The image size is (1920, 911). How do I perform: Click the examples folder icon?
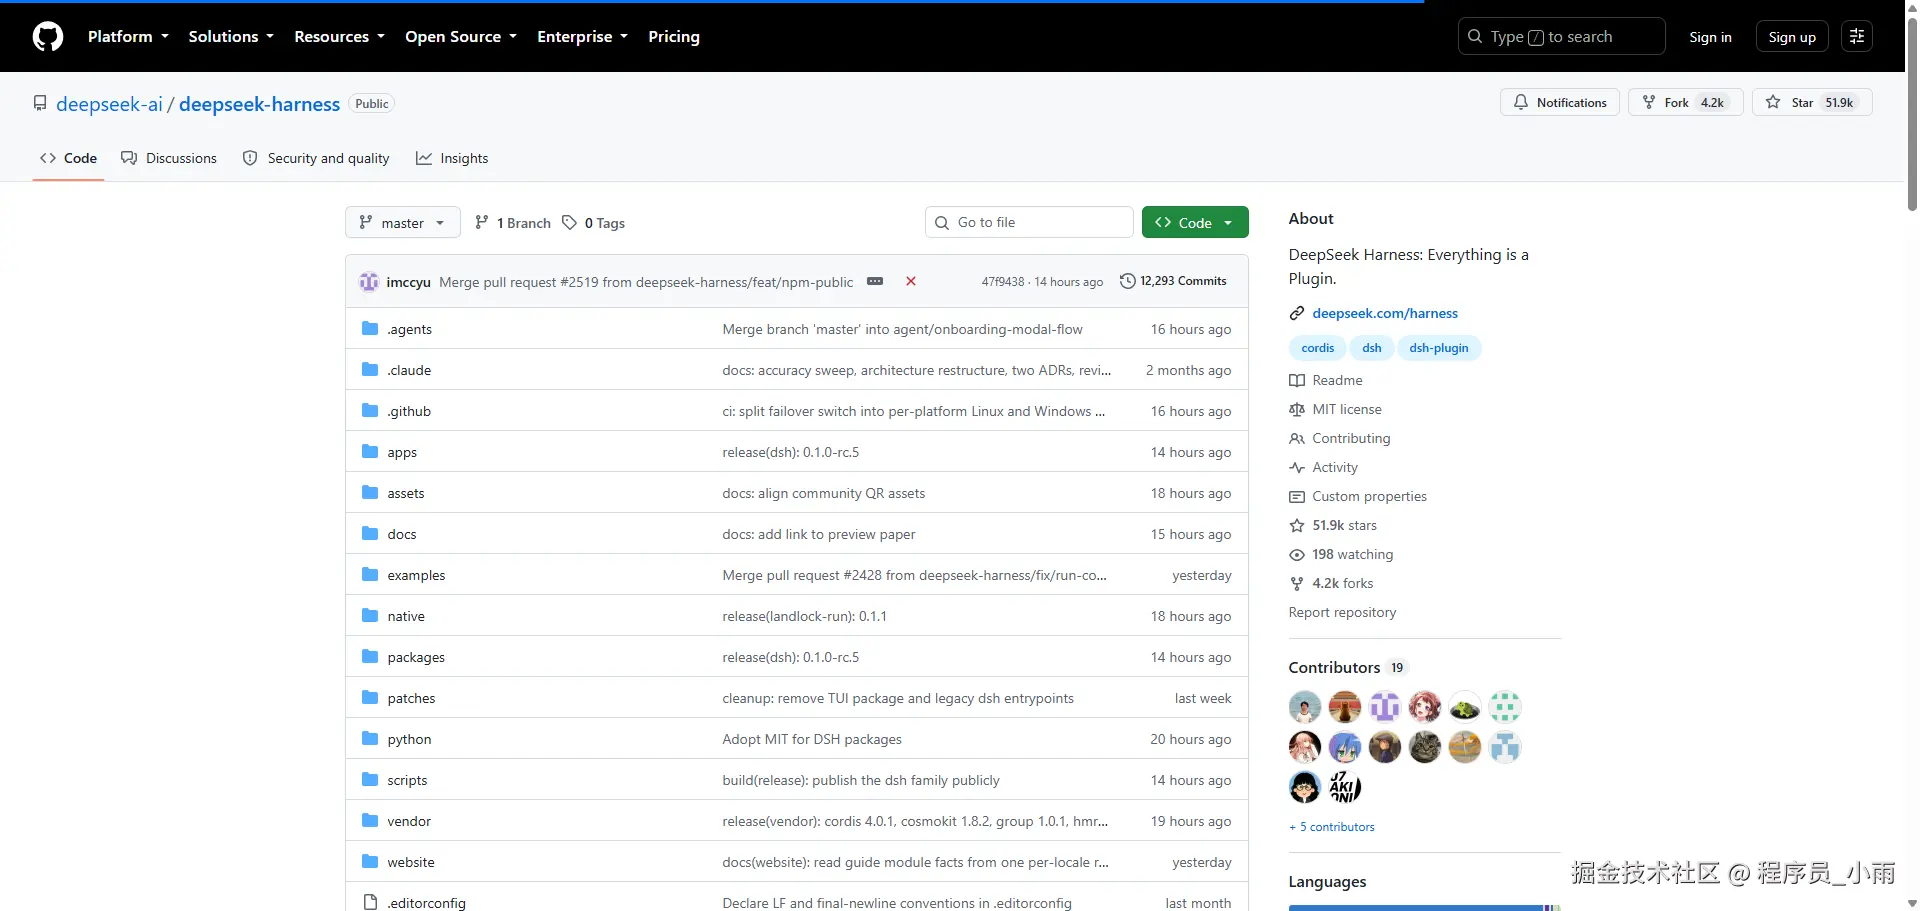click(x=370, y=575)
